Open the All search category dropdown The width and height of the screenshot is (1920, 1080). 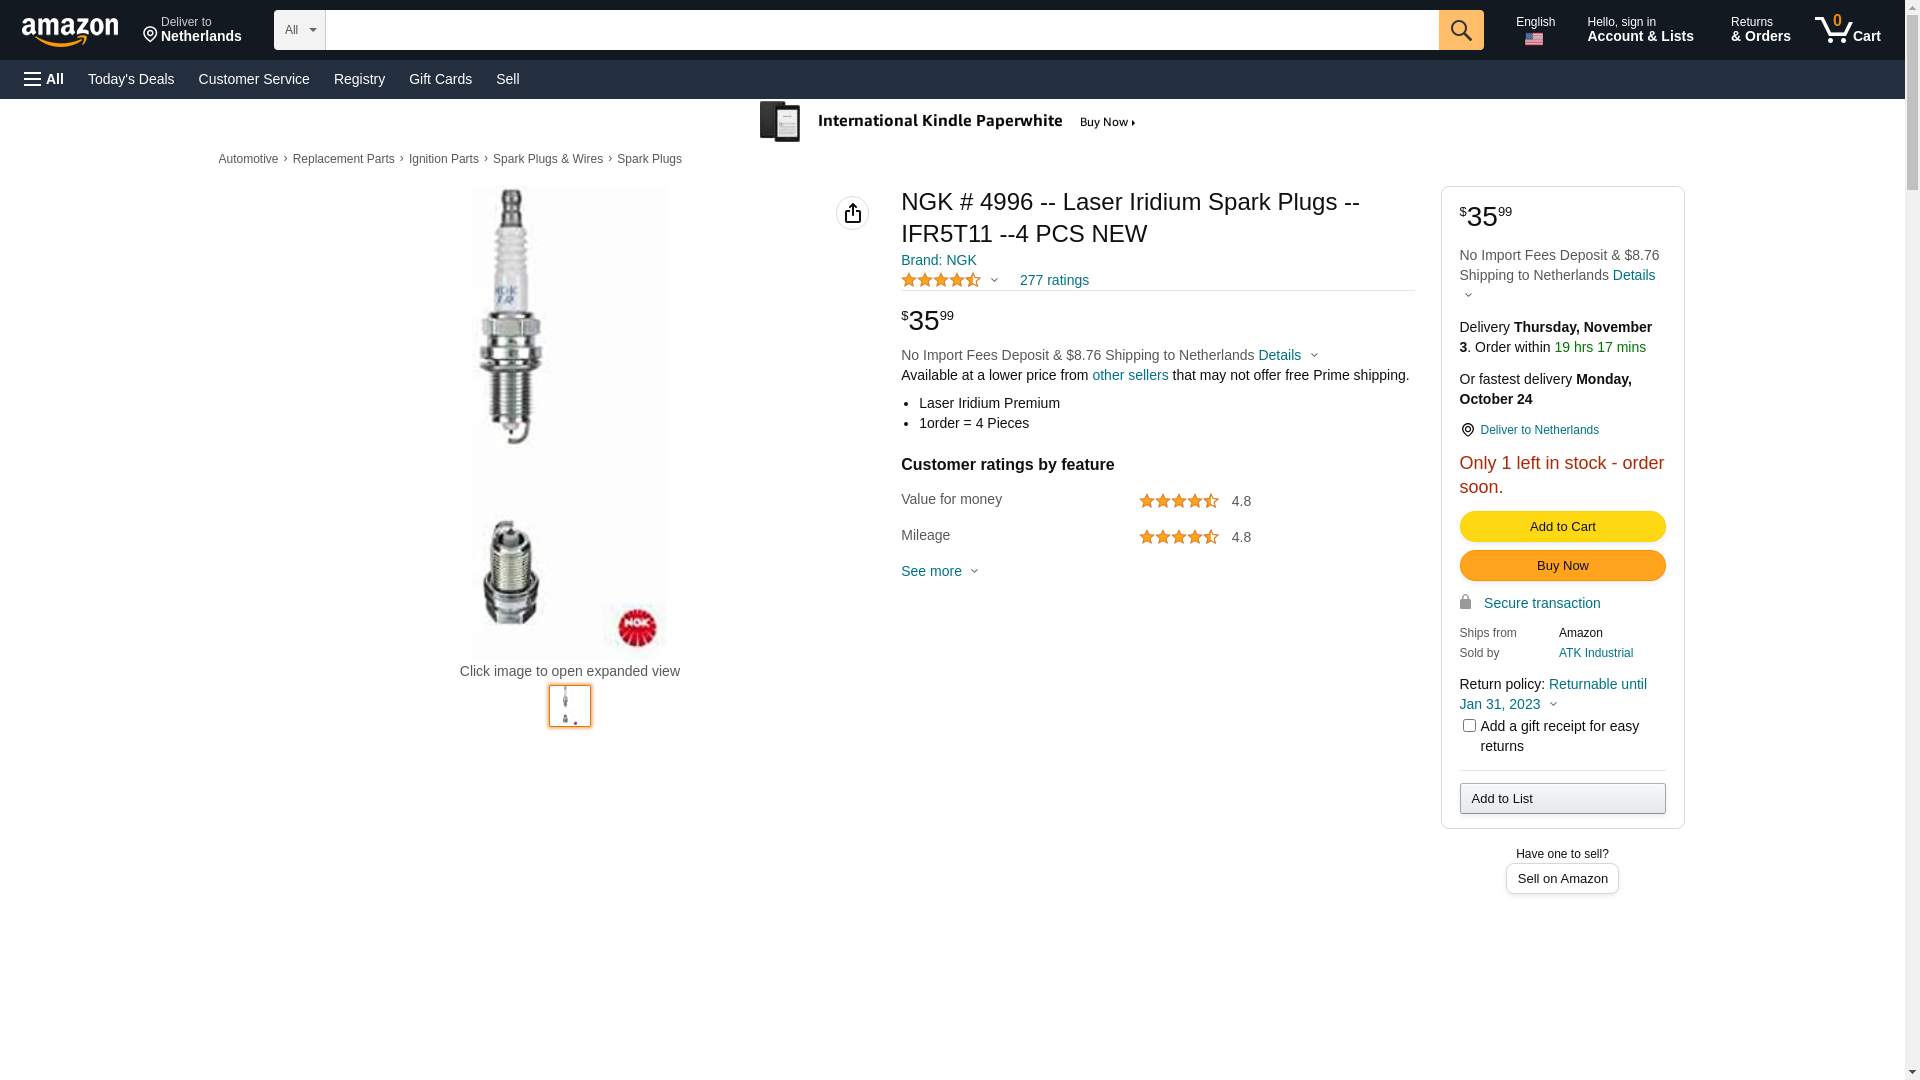click(299, 30)
